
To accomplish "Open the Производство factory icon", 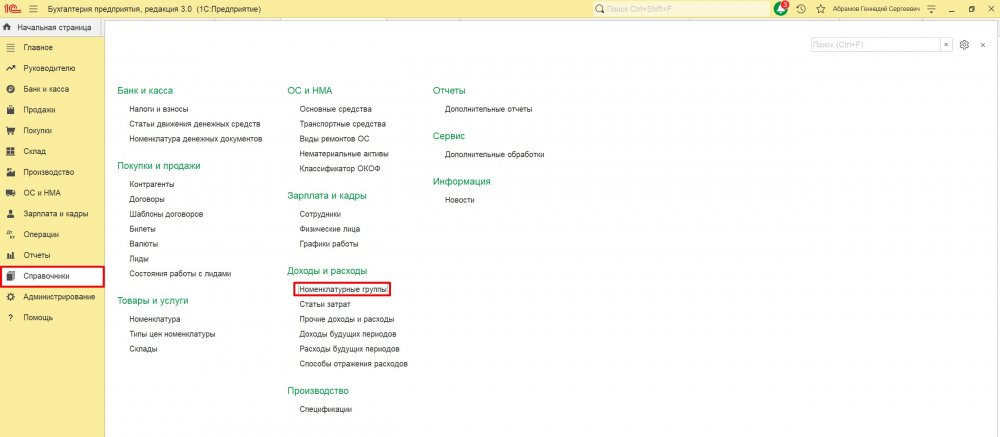I will point(10,172).
